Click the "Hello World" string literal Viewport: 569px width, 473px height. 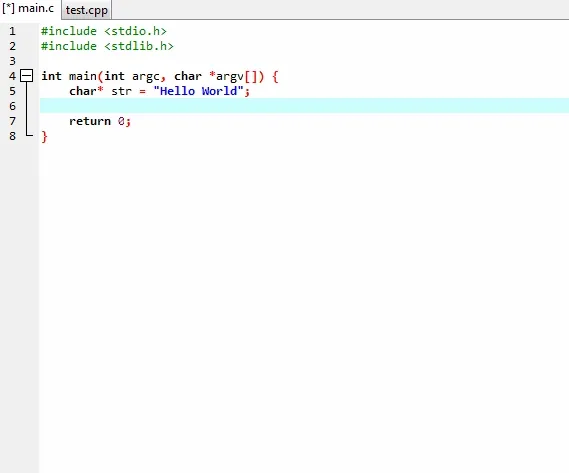click(x=198, y=91)
